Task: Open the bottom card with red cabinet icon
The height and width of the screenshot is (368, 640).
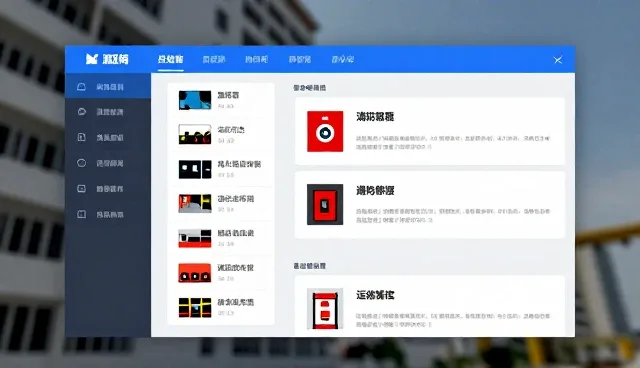Action: 430,306
